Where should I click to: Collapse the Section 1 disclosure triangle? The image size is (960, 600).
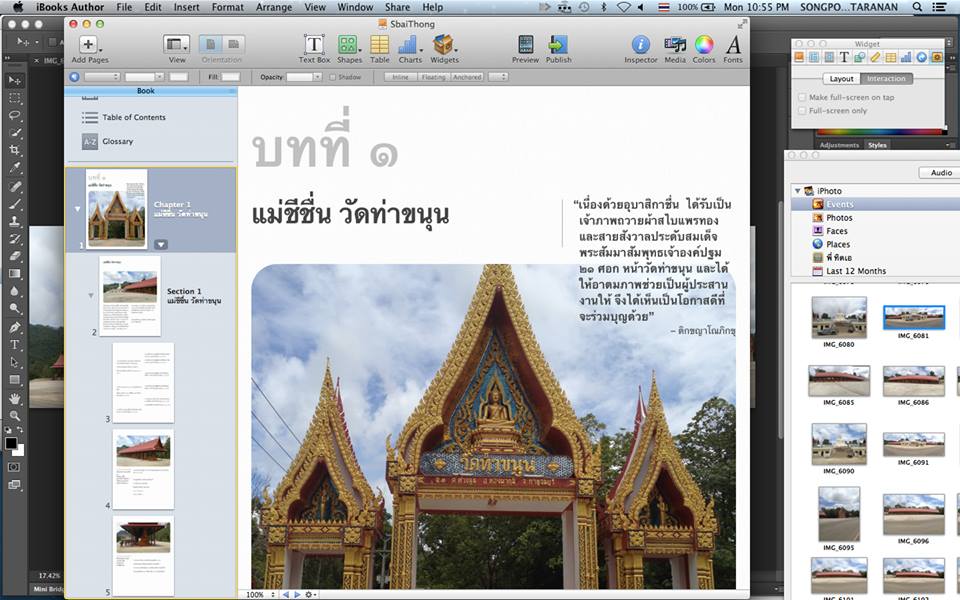pyautogui.click(x=91, y=295)
